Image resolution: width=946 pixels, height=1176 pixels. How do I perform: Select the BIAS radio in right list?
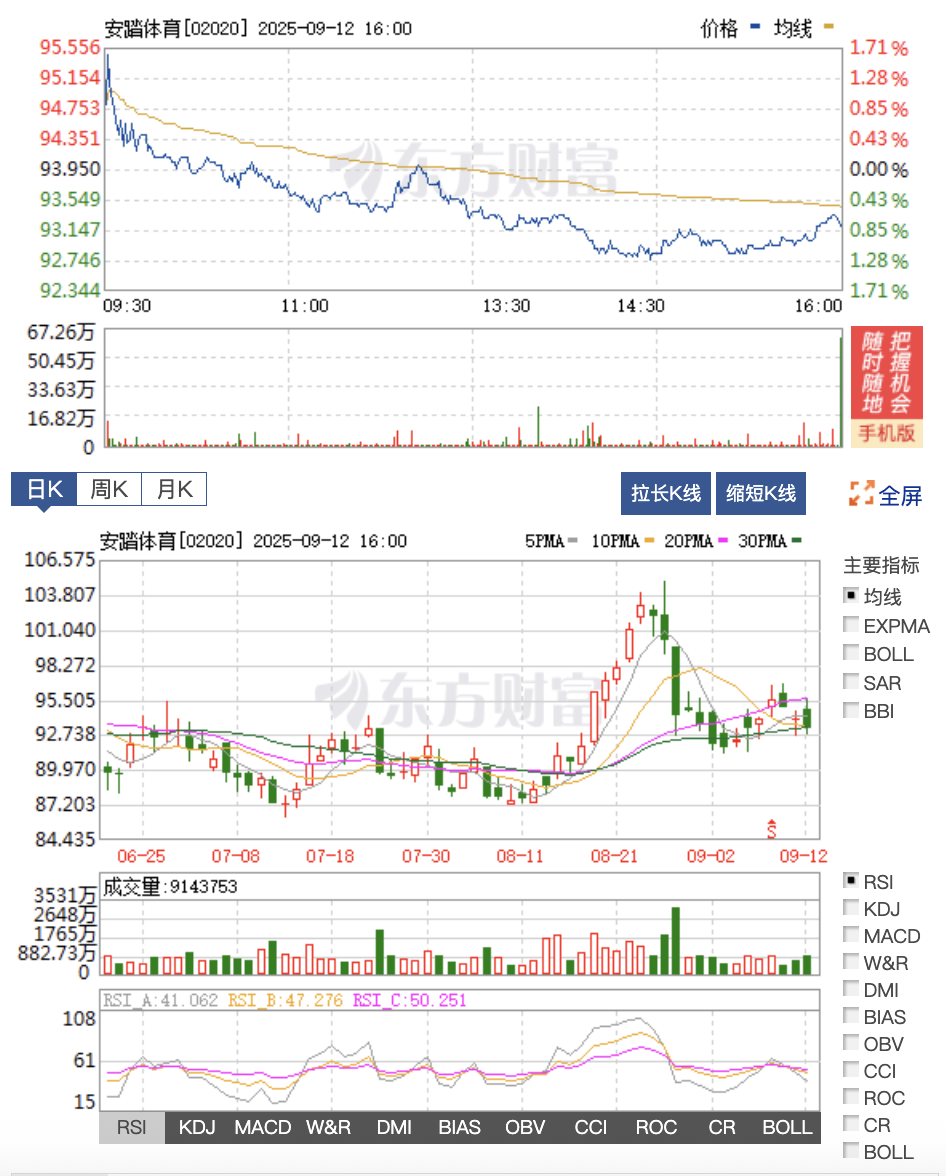[x=851, y=1016]
